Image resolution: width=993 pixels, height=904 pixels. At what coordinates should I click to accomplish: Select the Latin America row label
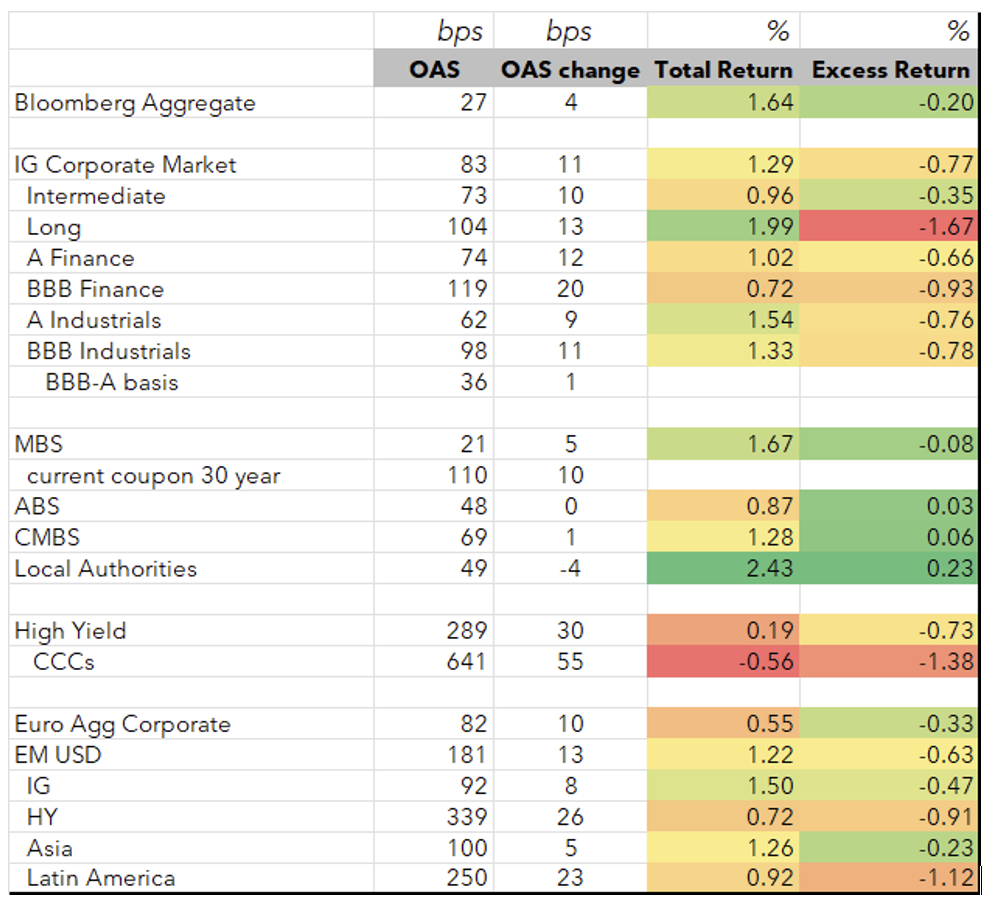click(101, 878)
